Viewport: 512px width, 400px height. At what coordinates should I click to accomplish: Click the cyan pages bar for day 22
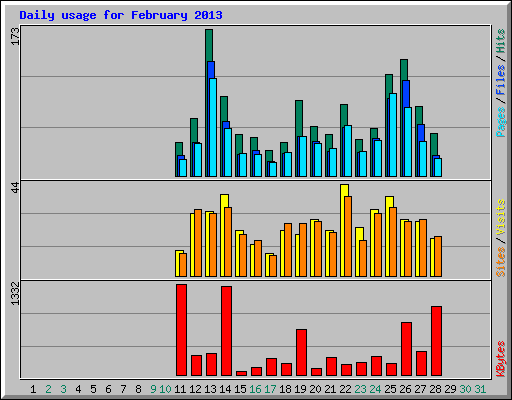point(348,151)
